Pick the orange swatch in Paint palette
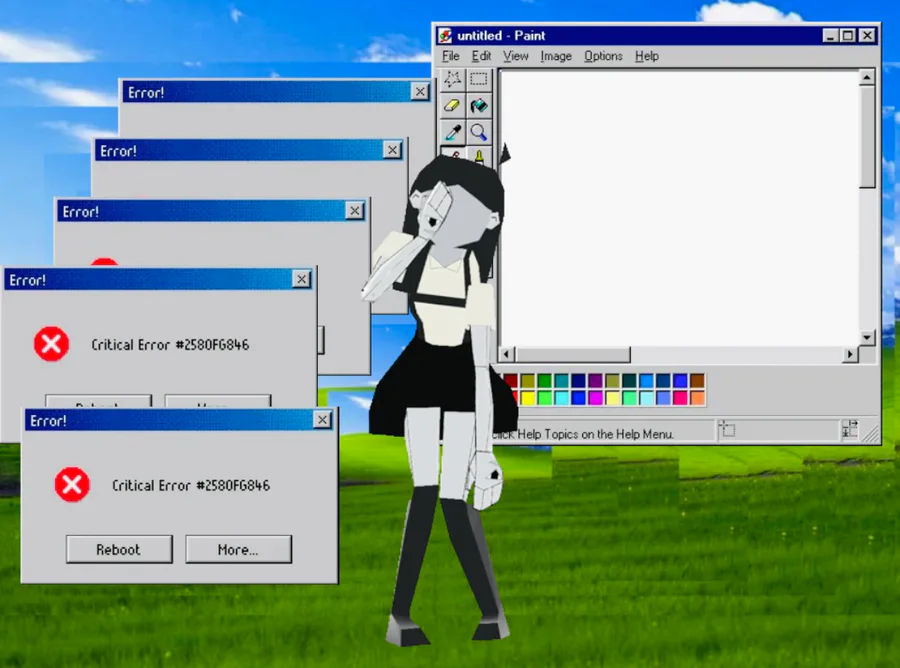This screenshot has width=900, height=668. coord(697,398)
